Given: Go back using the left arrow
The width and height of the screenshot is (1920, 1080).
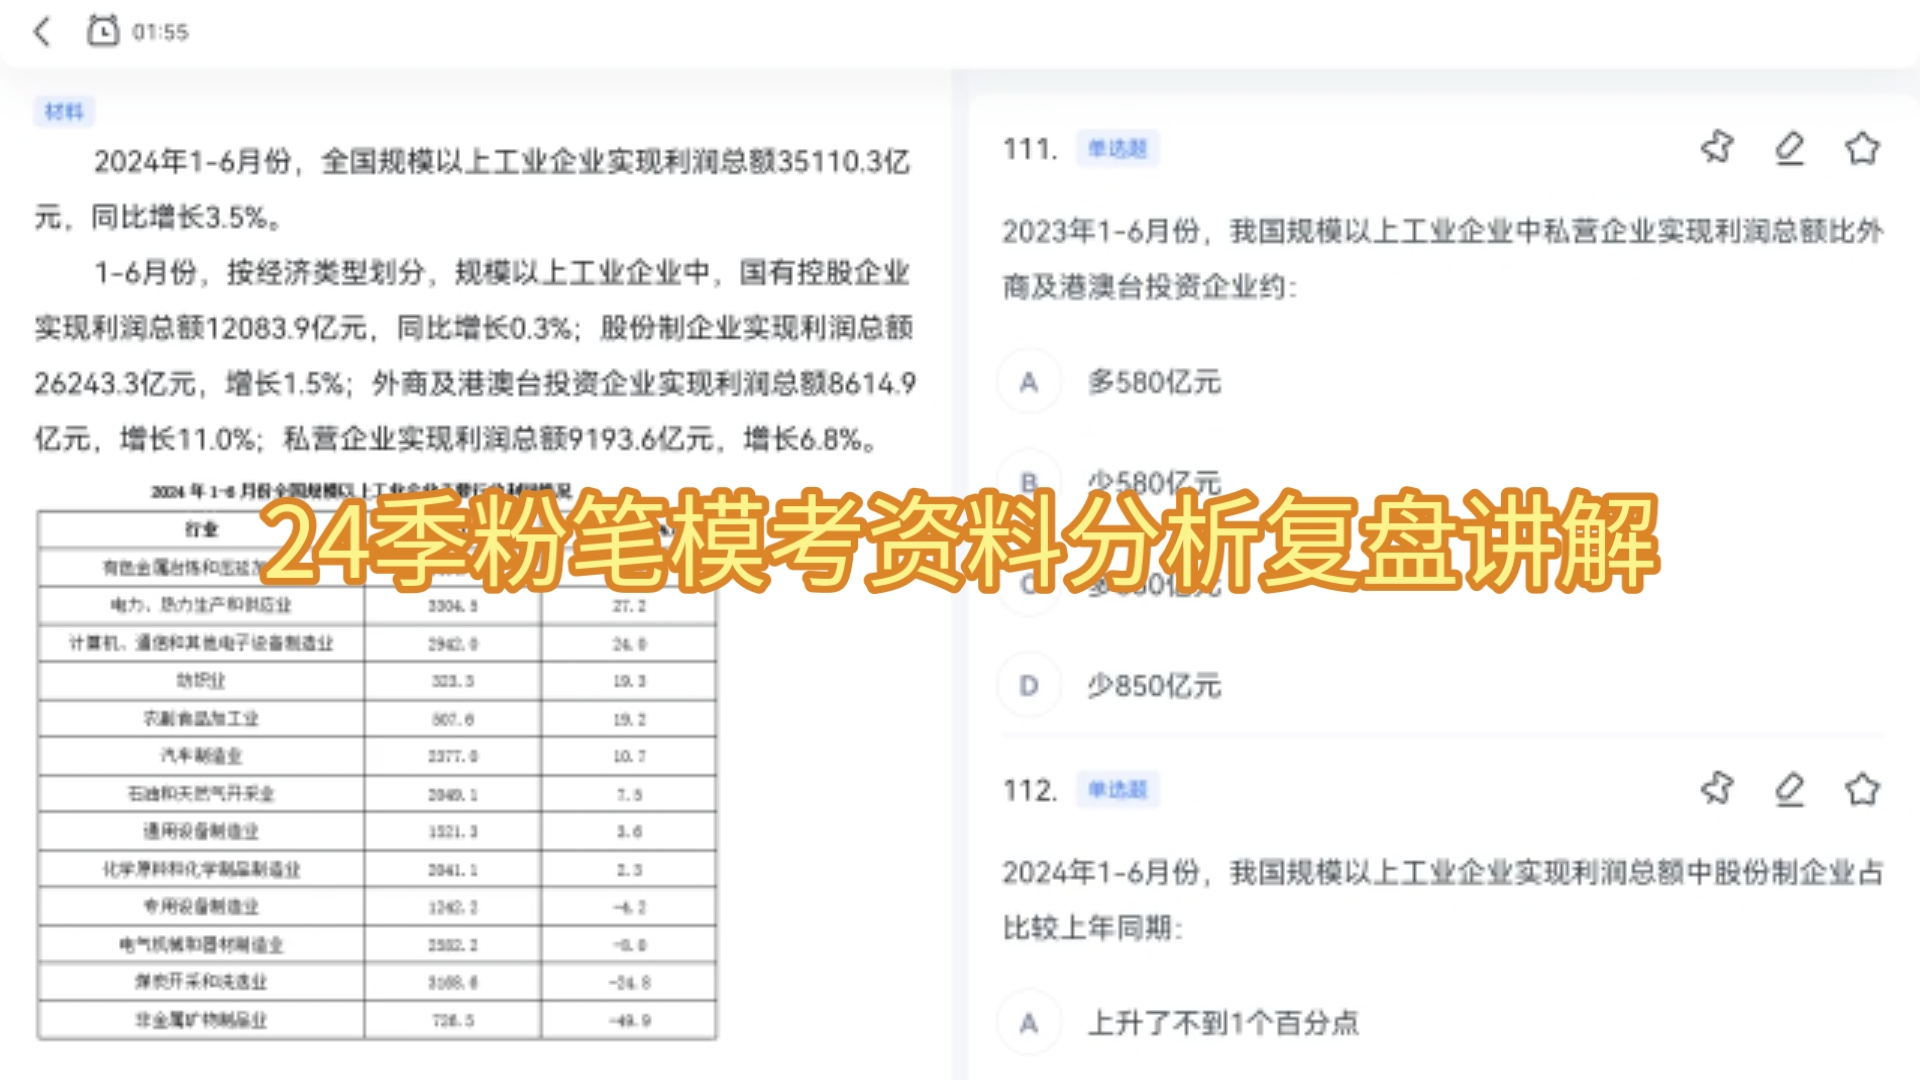Looking at the screenshot, I should point(42,31).
